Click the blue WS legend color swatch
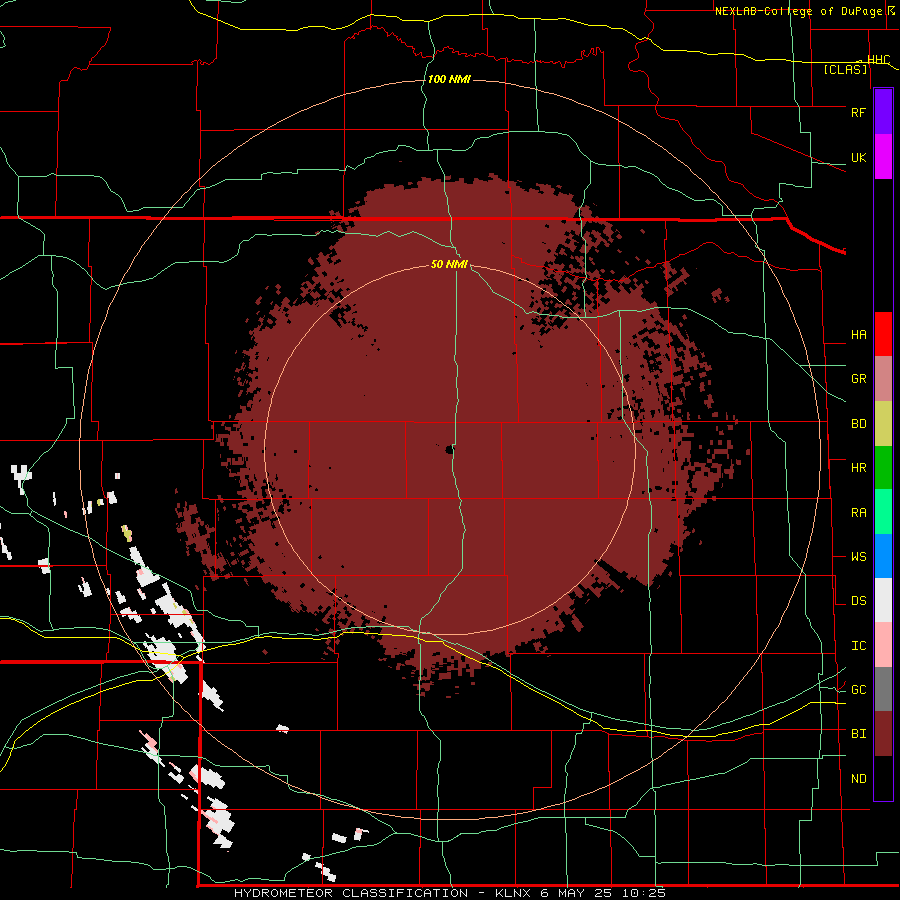This screenshot has width=900, height=900. [x=883, y=556]
